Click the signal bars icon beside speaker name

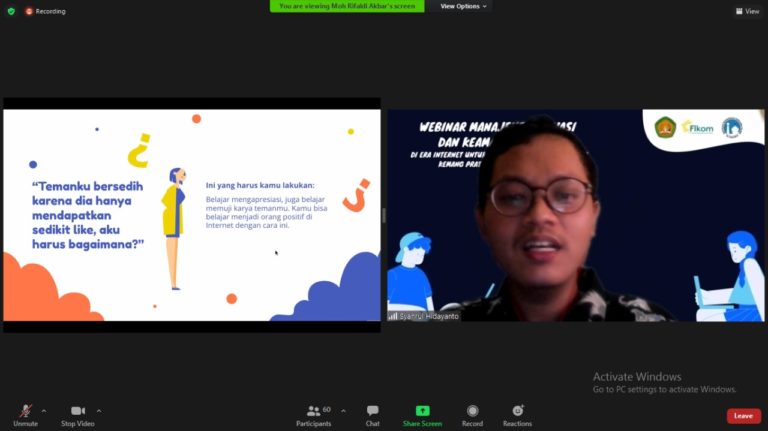pyautogui.click(x=393, y=316)
